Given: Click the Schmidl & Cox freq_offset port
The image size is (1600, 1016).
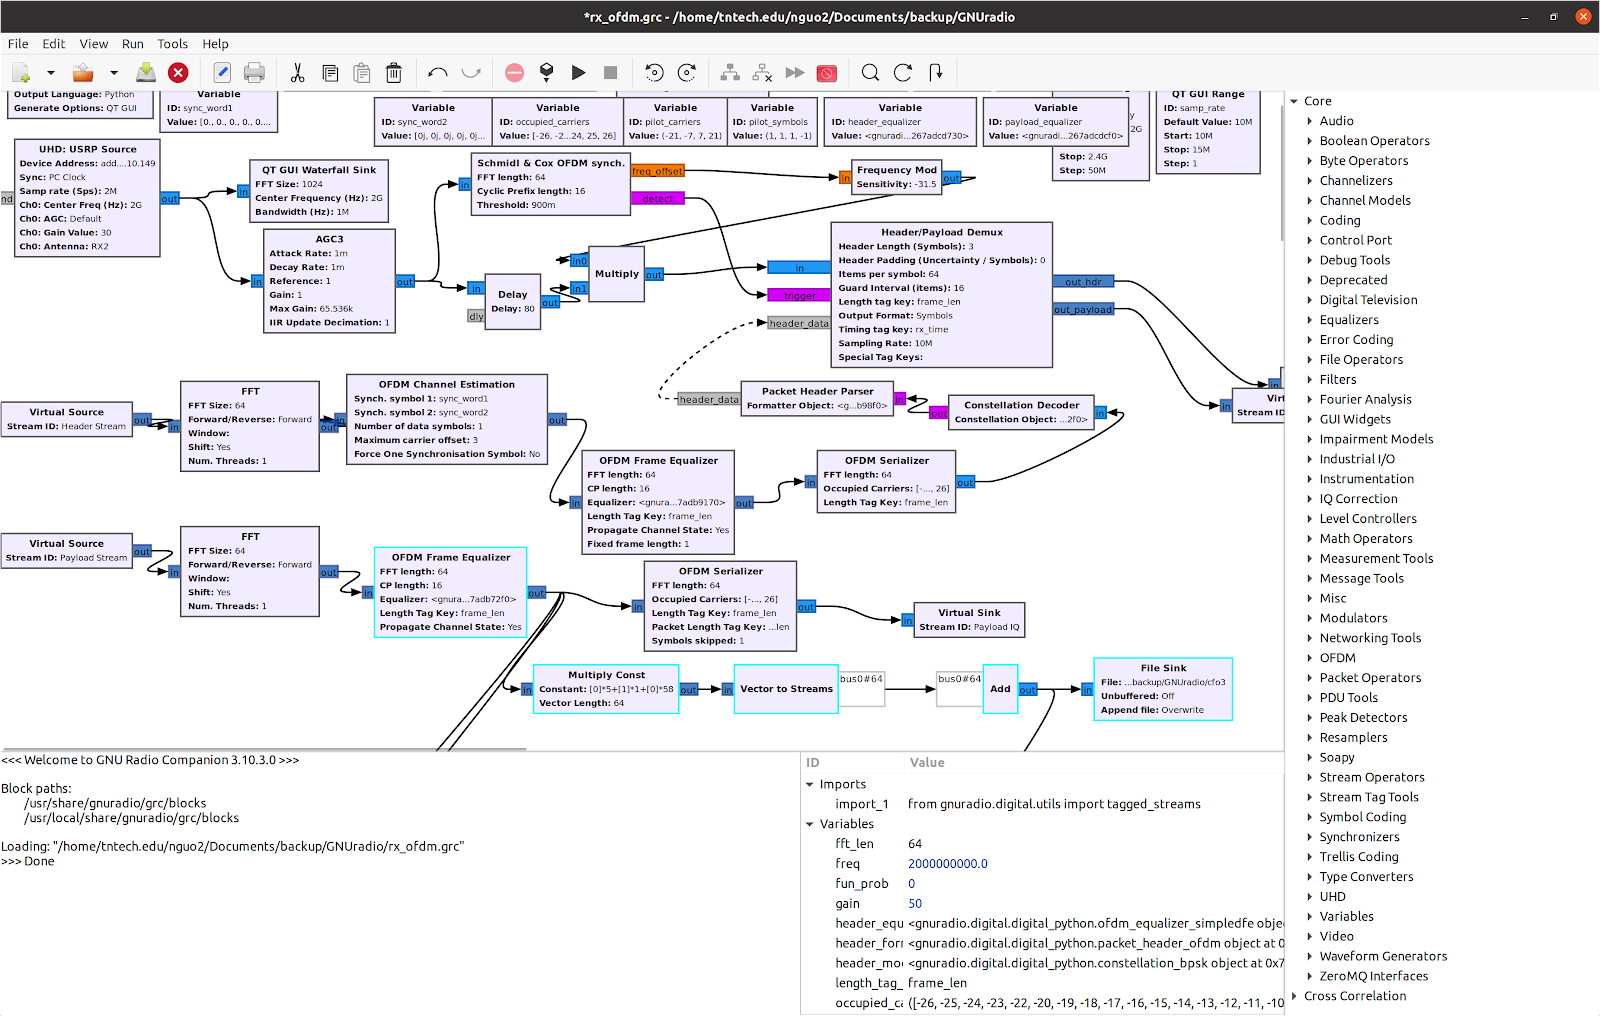Looking at the screenshot, I should [x=657, y=171].
